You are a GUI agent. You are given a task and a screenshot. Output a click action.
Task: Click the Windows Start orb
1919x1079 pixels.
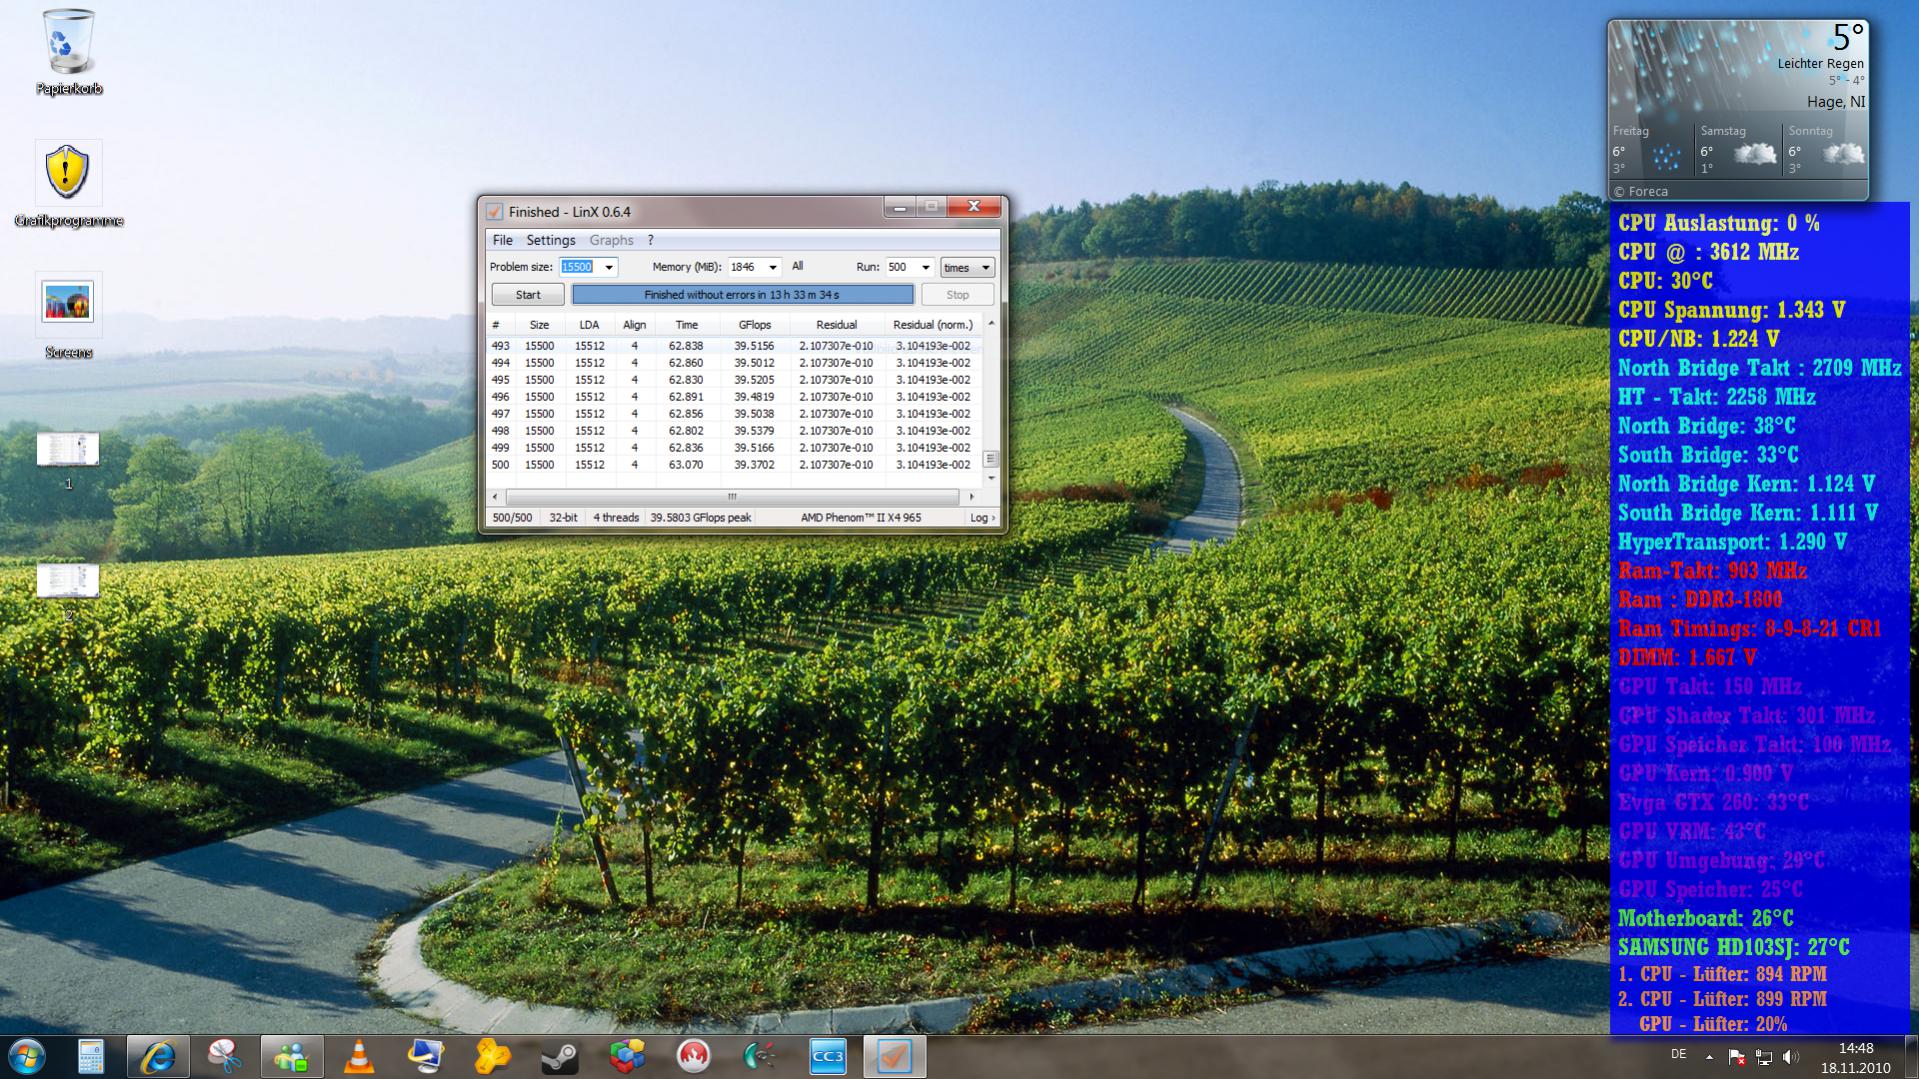26,1056
